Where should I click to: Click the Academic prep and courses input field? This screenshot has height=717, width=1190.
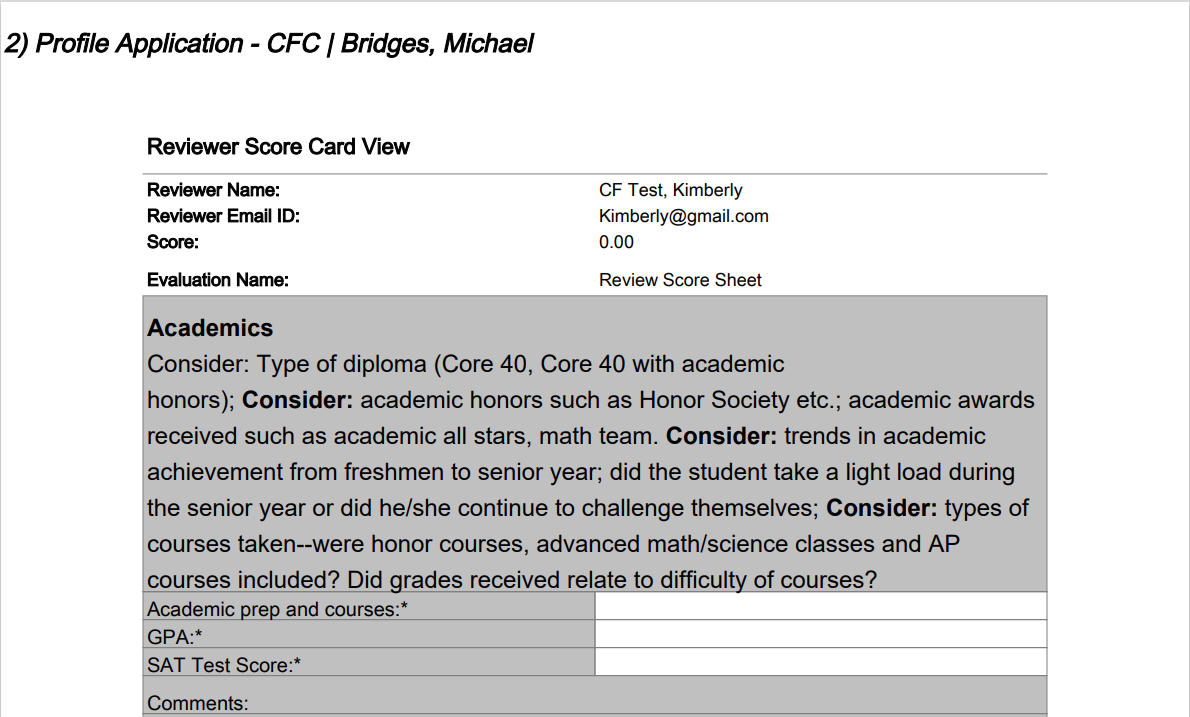click(x=820, y=606)
